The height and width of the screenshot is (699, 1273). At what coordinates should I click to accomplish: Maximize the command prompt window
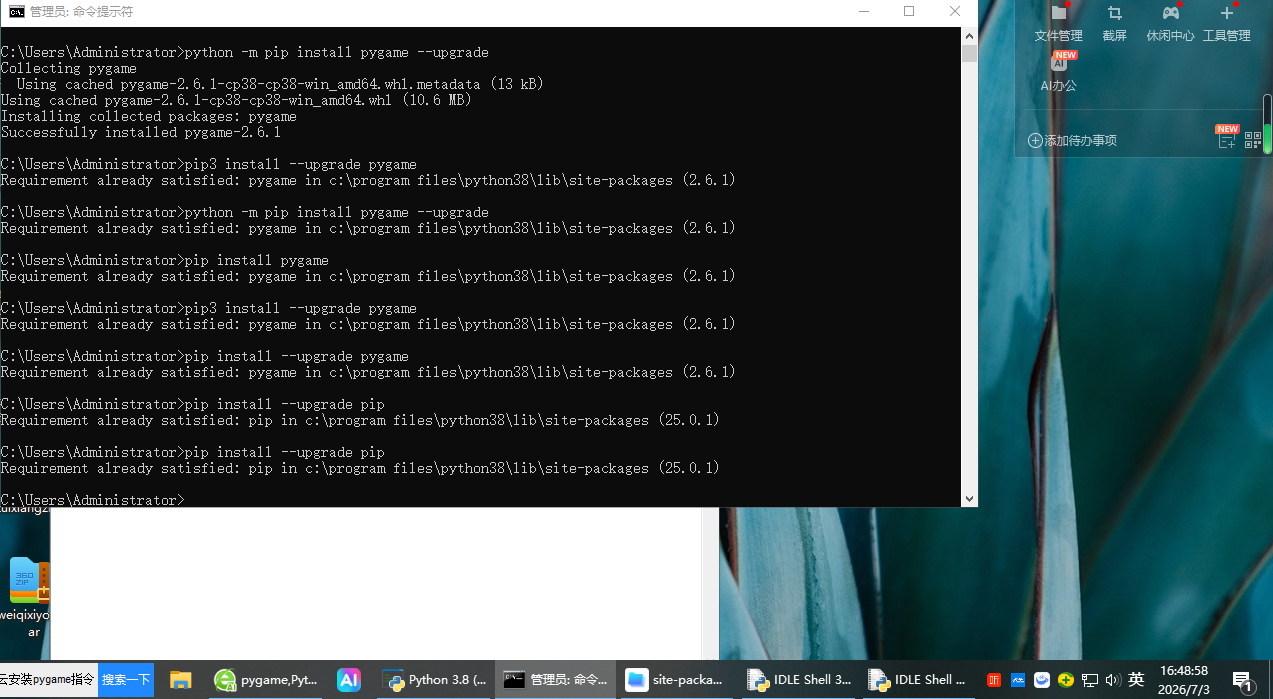point(909,11)
